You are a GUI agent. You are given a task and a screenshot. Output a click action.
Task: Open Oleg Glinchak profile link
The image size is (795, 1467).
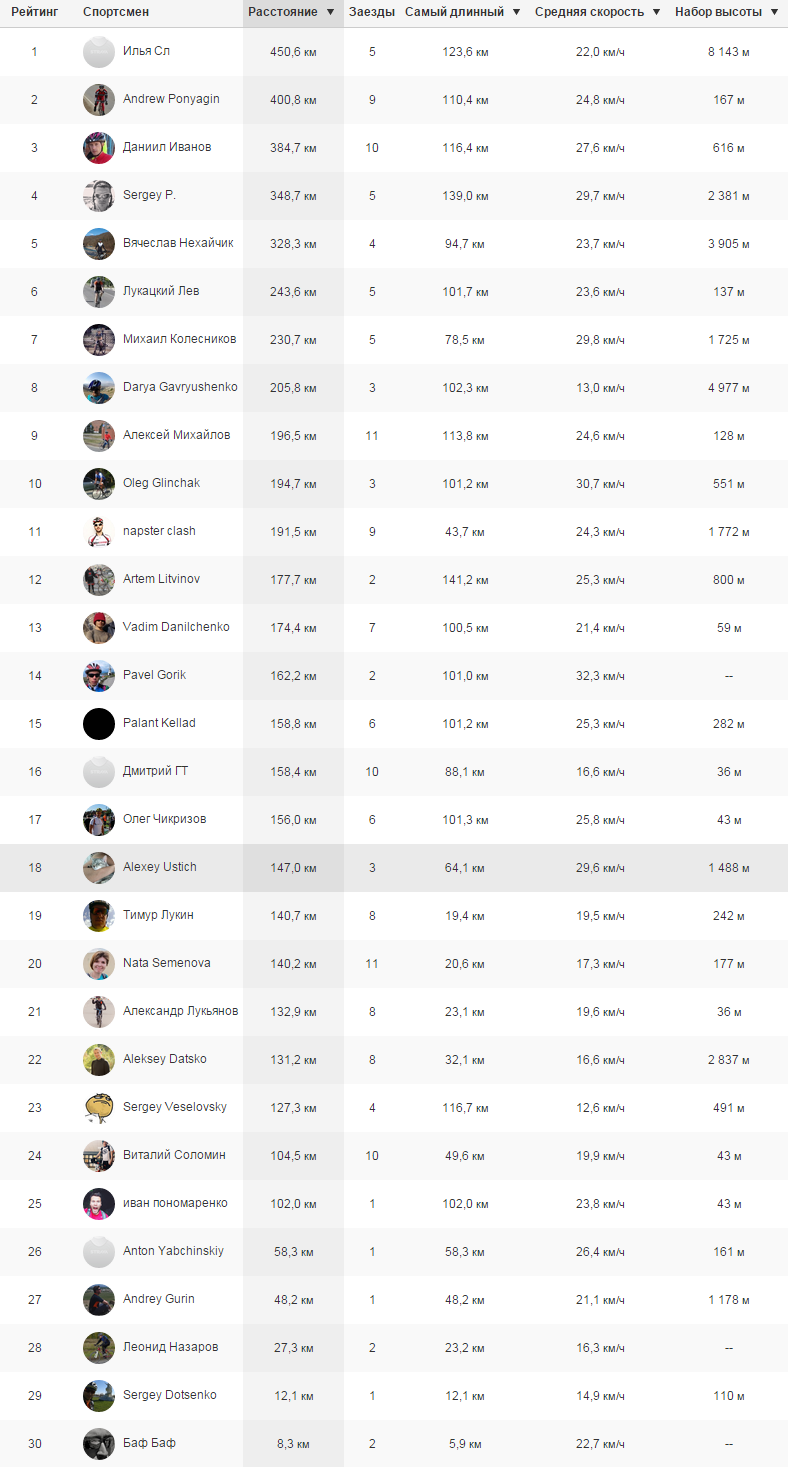point(161,483)
